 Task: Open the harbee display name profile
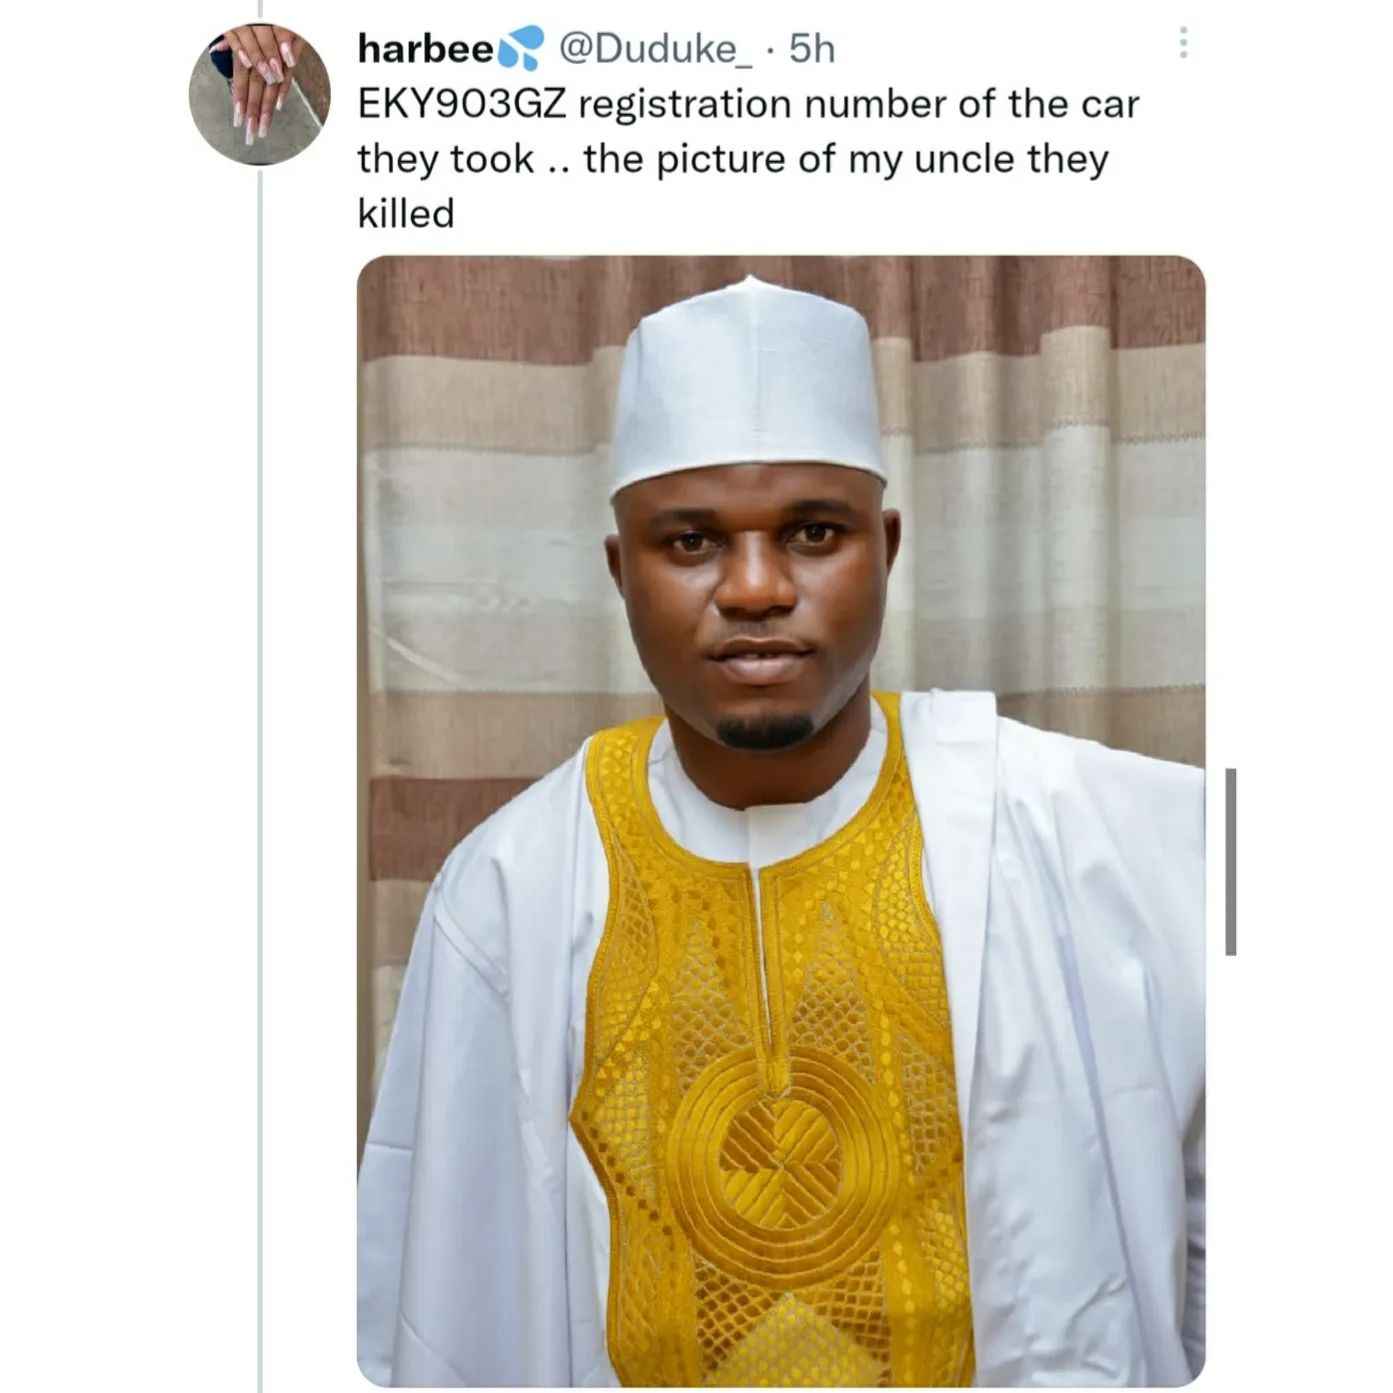pos(426,48)
